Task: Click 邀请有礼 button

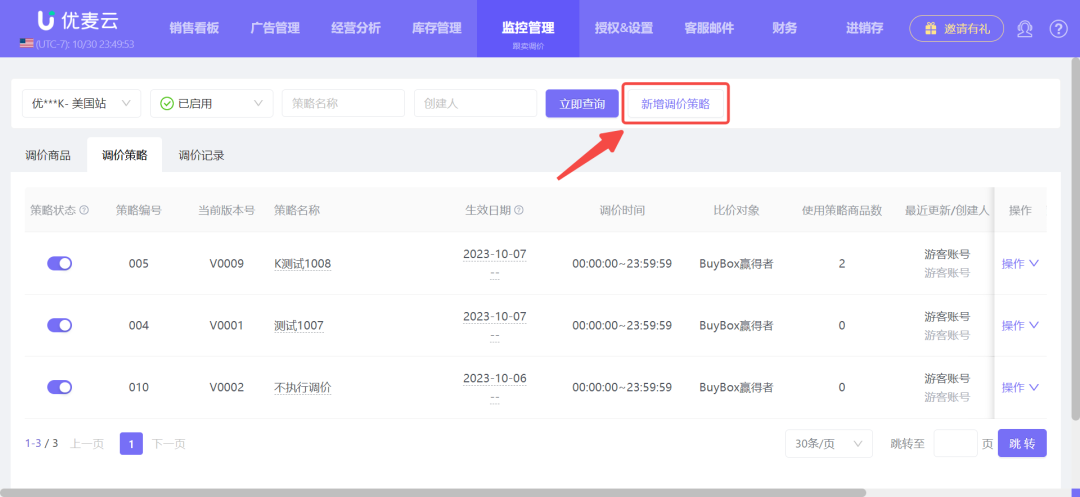Action: click(957, 28)
